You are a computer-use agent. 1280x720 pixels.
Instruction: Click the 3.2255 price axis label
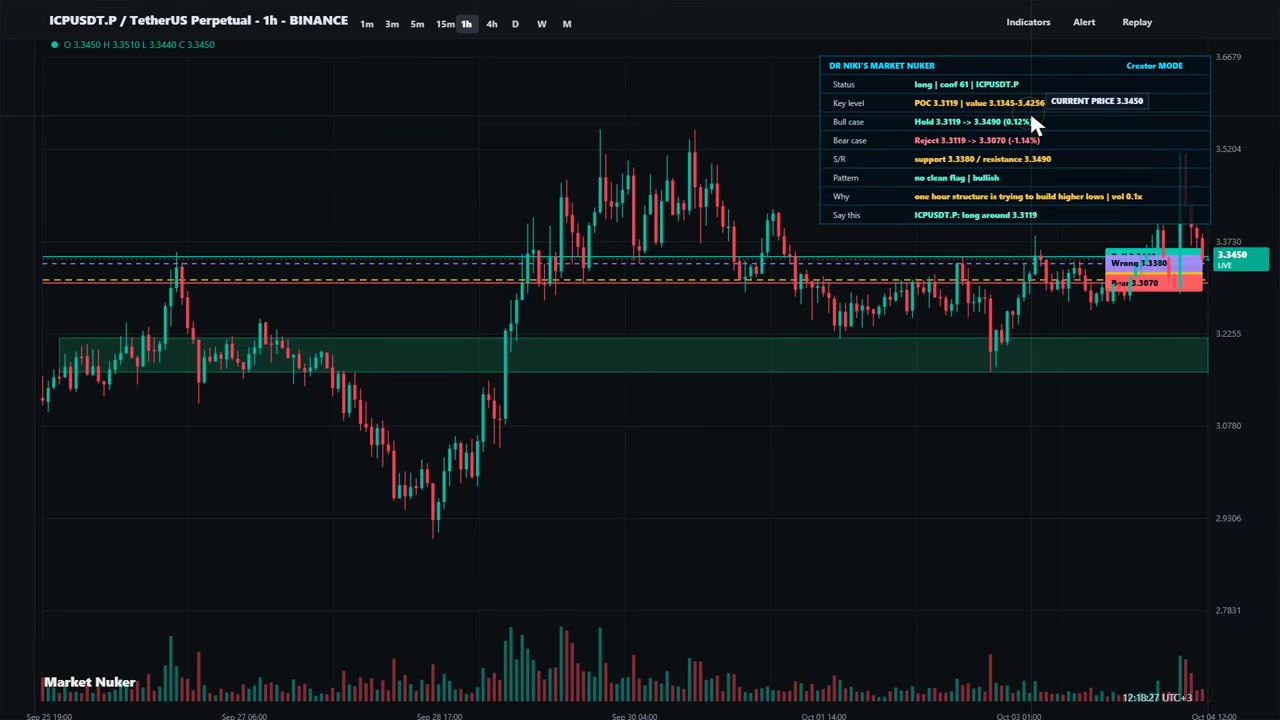(x=1228, y=334)
